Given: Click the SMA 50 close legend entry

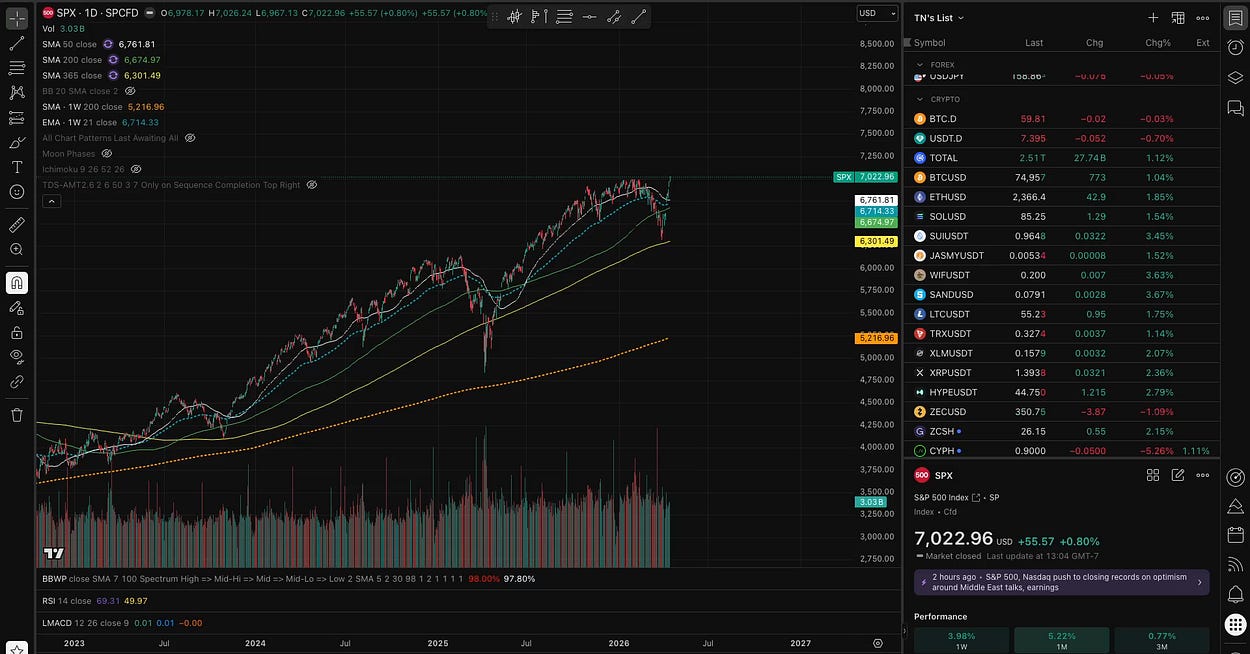Looking at the screenshot, I should tap(70, 44).
